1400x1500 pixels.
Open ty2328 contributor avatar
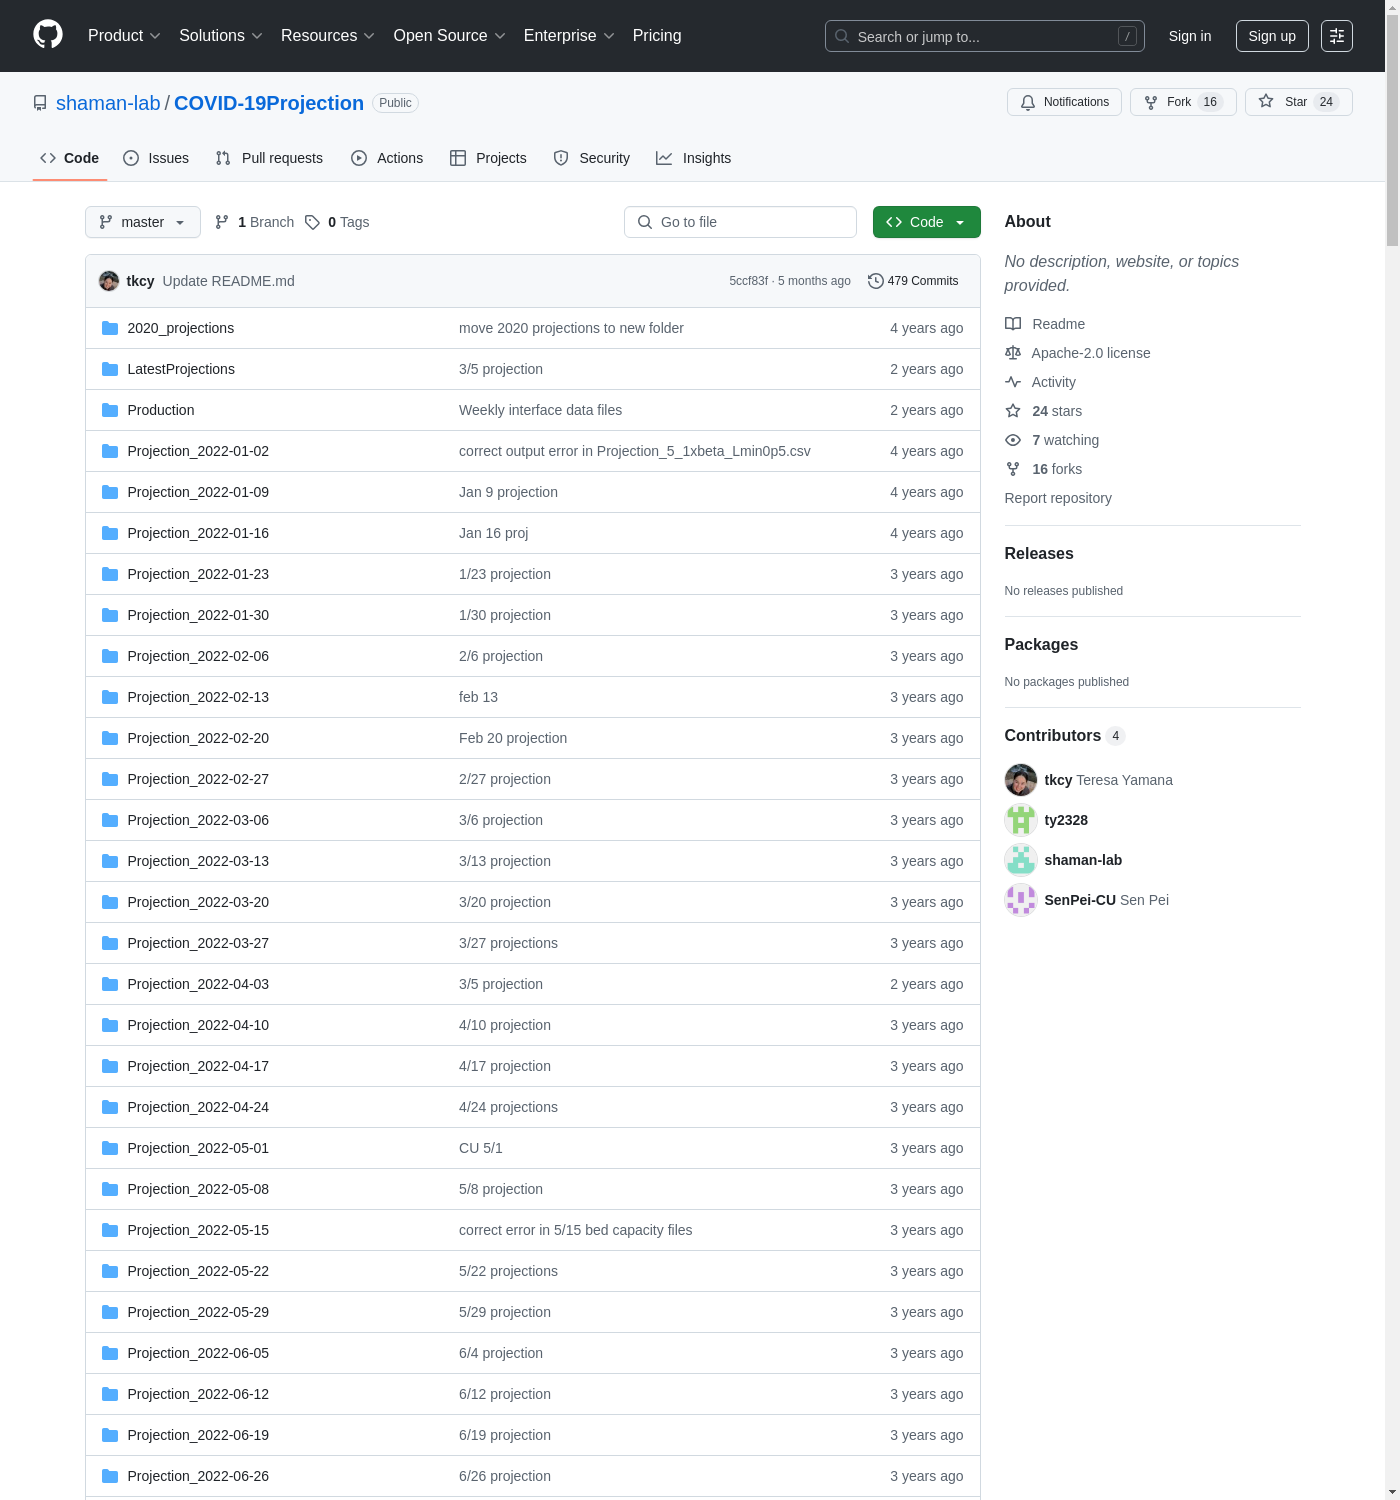point(1021,820)
